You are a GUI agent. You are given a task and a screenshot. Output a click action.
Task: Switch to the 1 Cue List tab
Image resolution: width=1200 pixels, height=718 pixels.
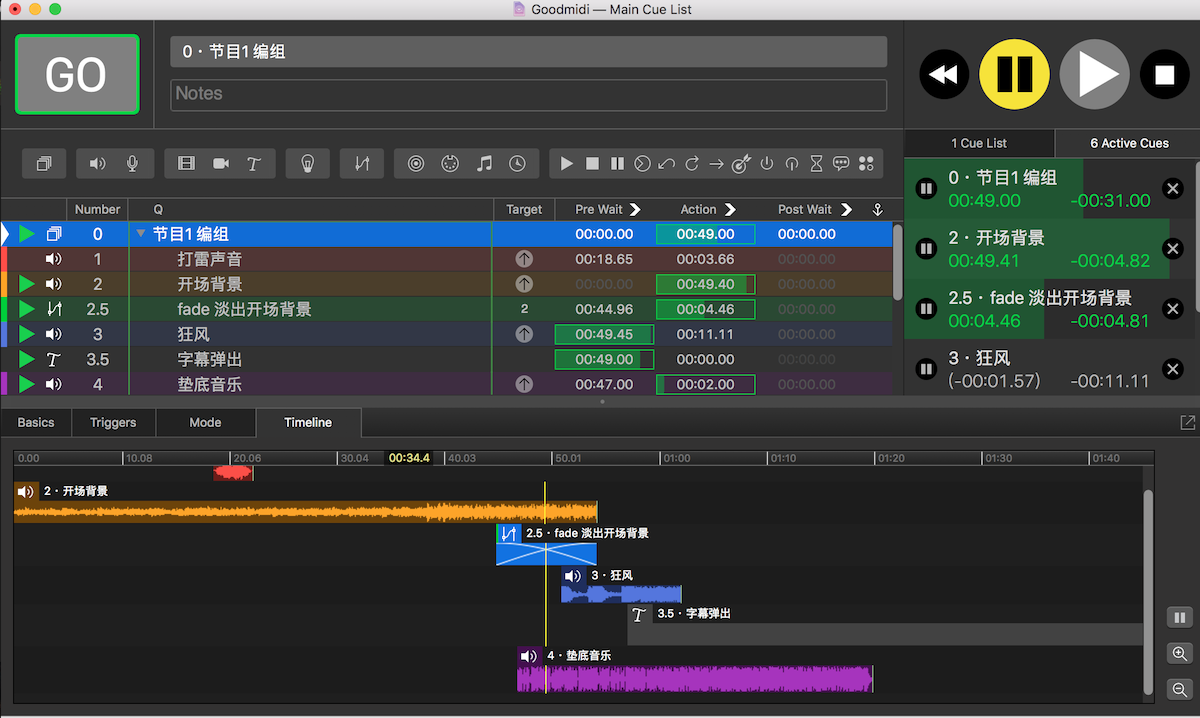(x=979, y=143)
